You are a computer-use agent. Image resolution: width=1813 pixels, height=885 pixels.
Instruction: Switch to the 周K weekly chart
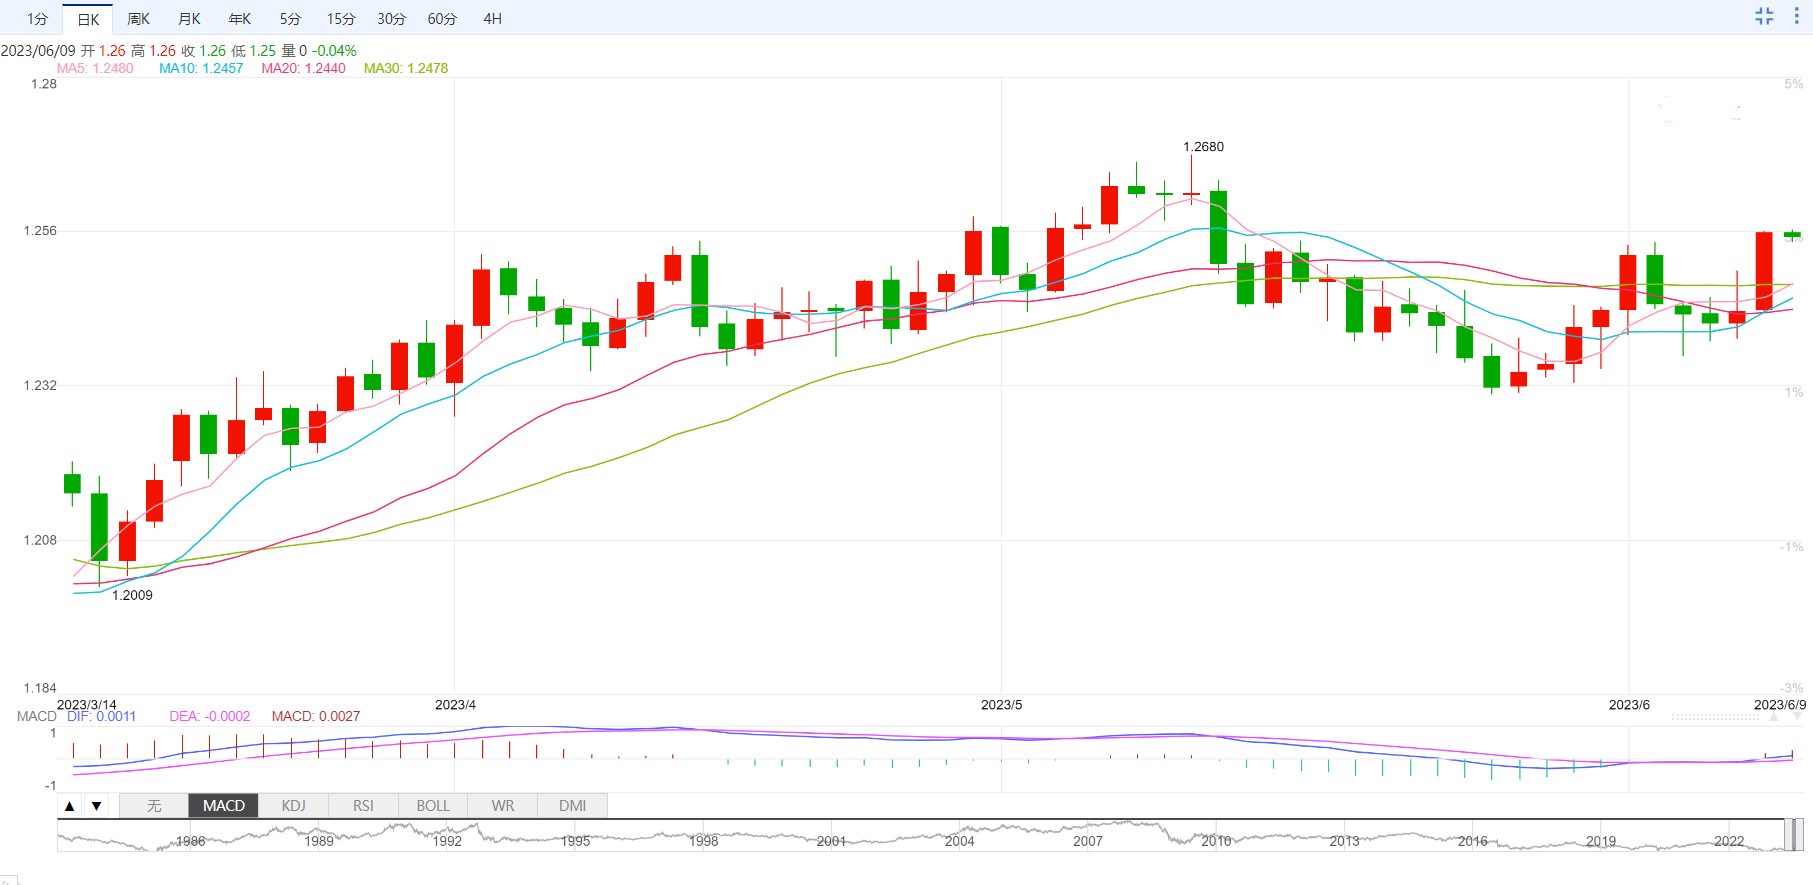(138, 19)
